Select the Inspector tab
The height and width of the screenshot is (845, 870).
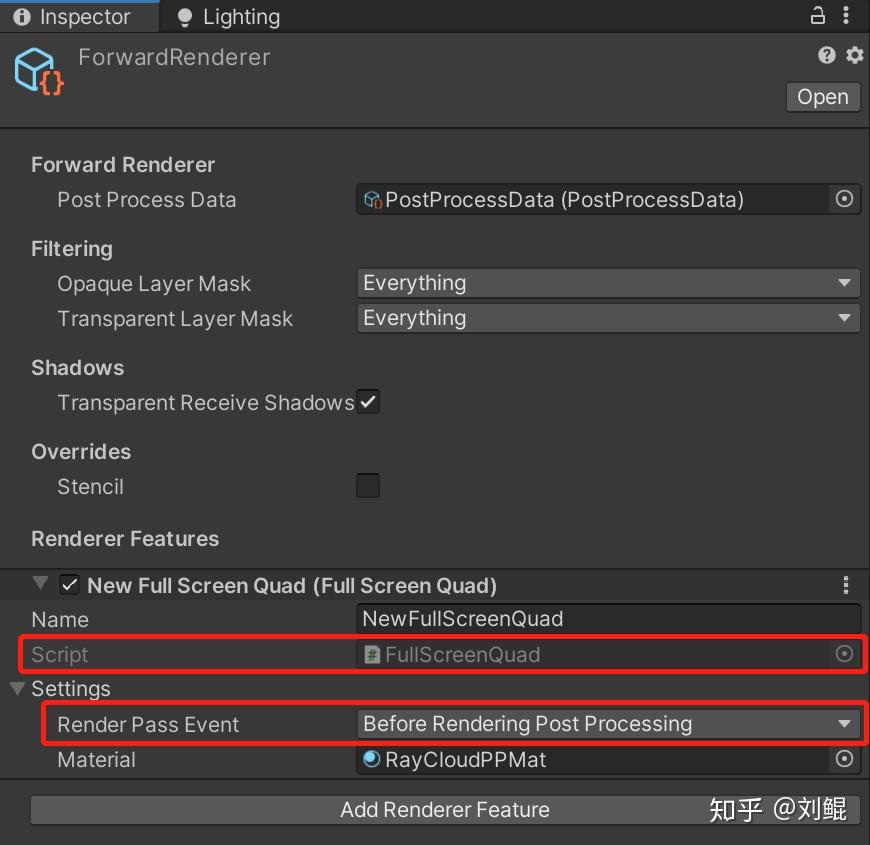80,16
